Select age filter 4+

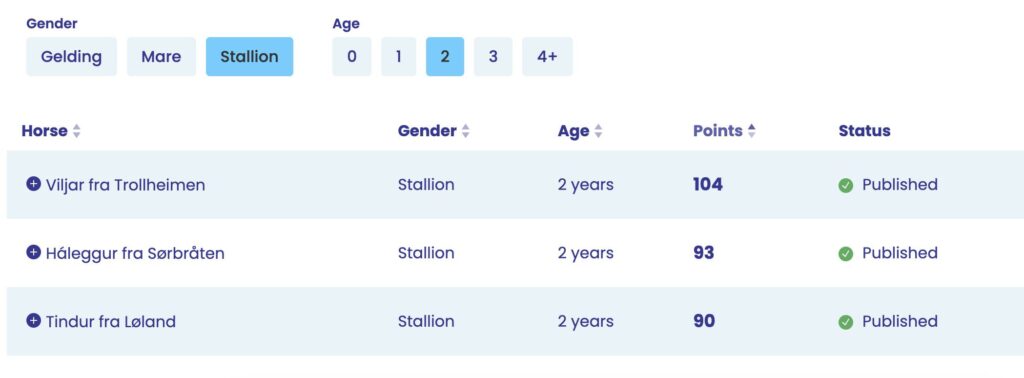tap(547, 57)
